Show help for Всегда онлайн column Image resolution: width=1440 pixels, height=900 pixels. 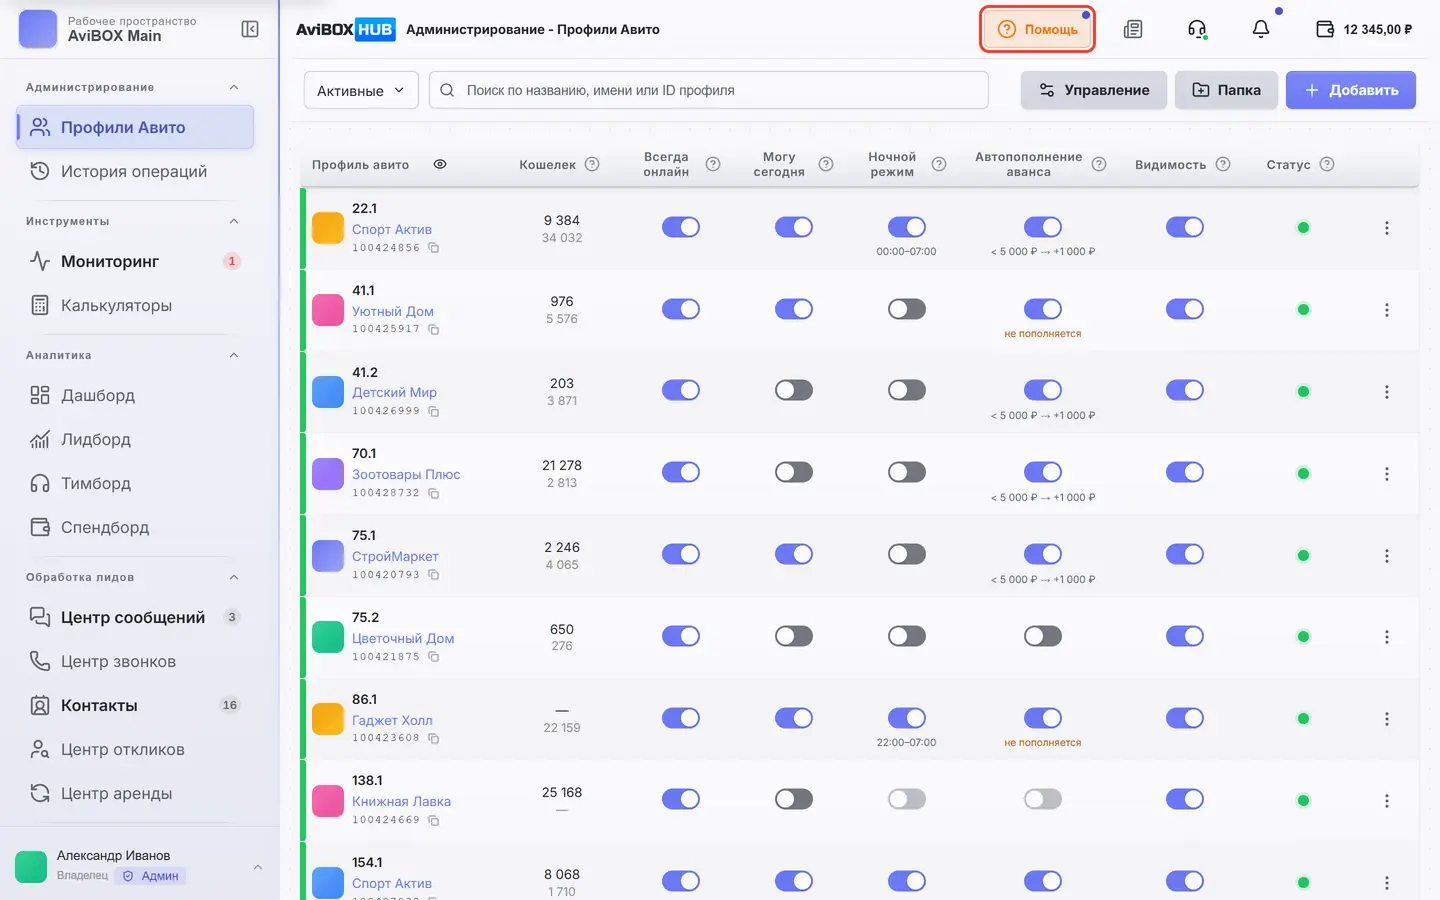click(x=713, y=164)
